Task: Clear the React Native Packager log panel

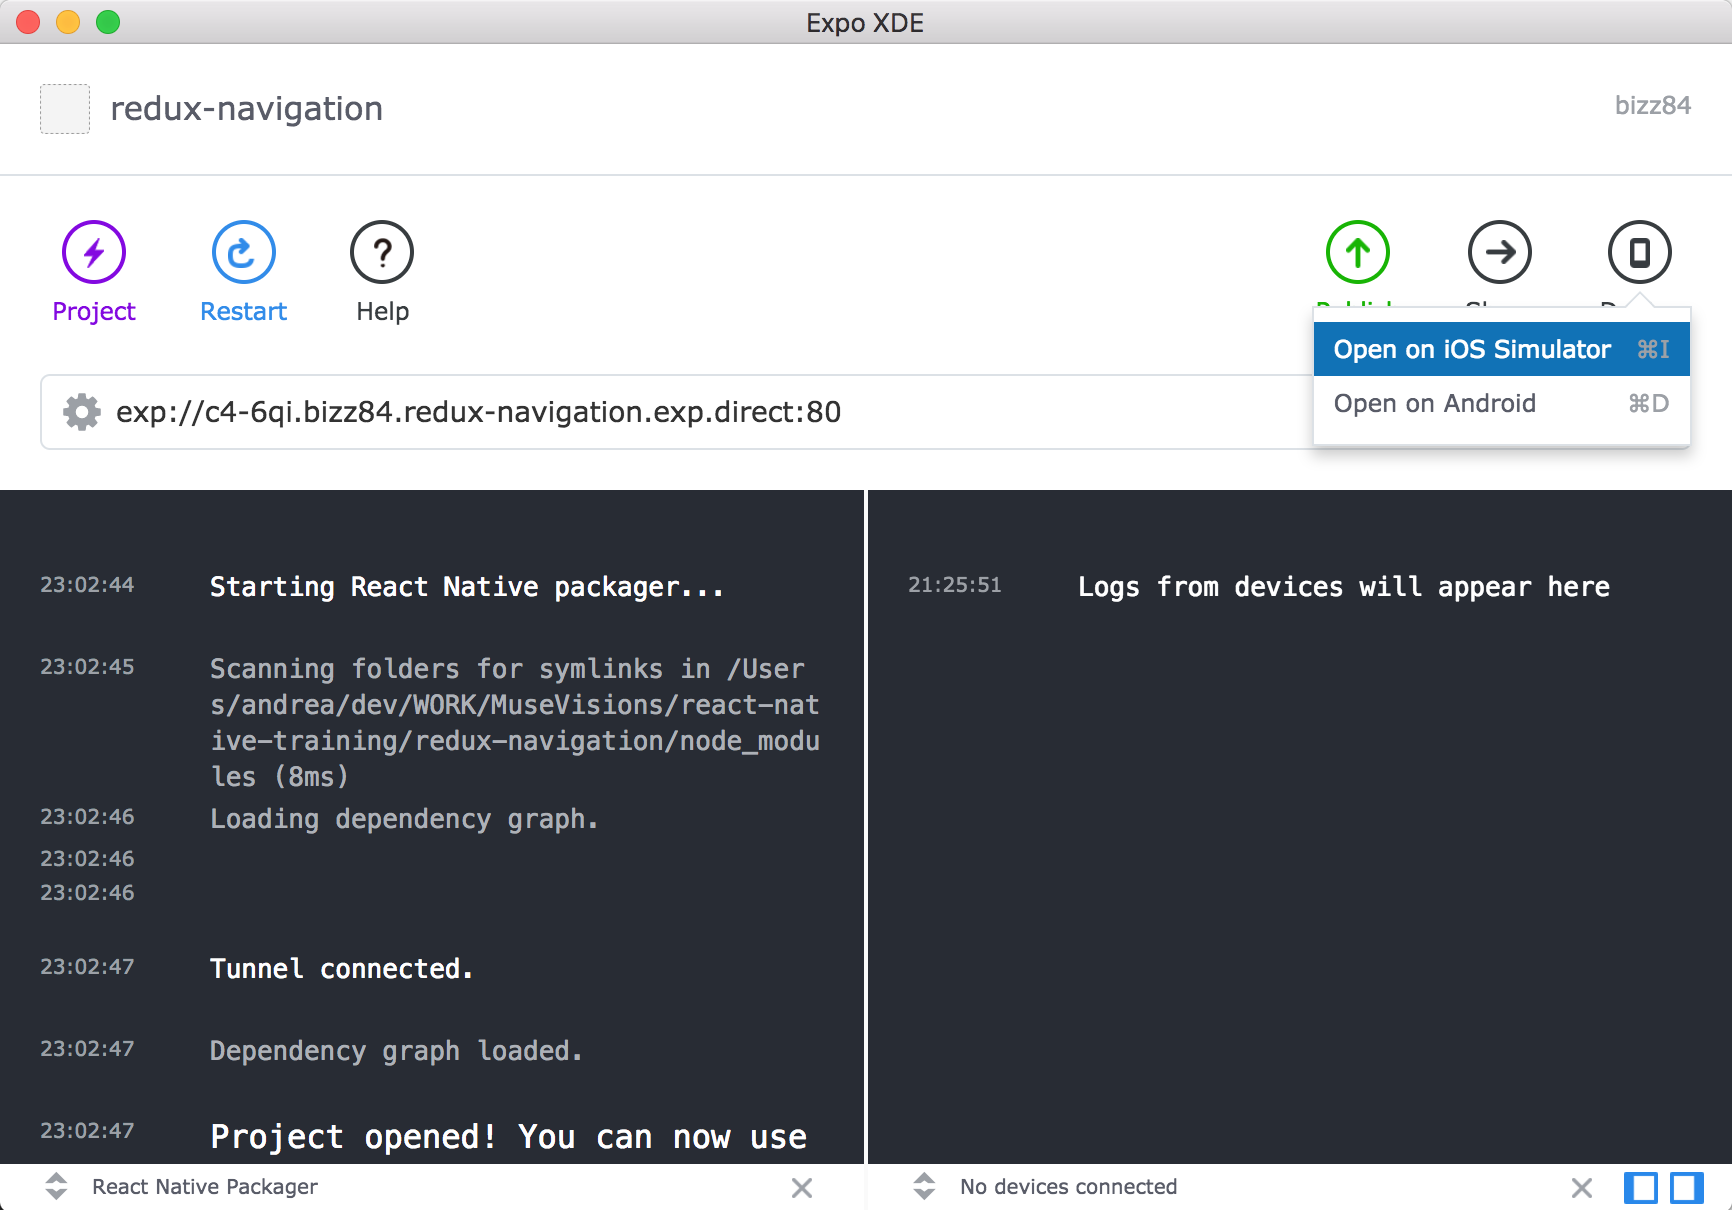Action: (801, 1188)
